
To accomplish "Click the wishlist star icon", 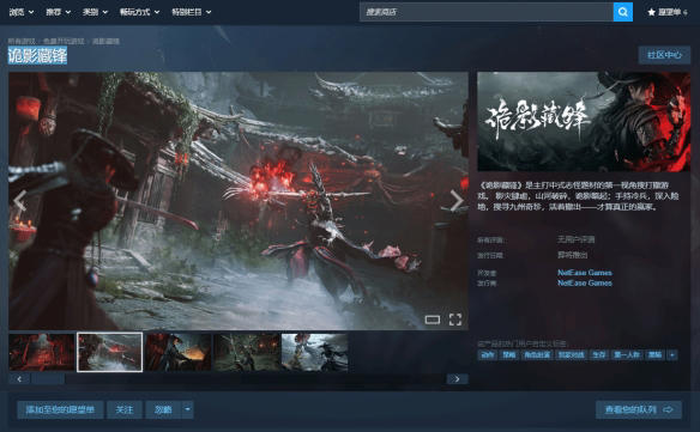I will (651, 12).
